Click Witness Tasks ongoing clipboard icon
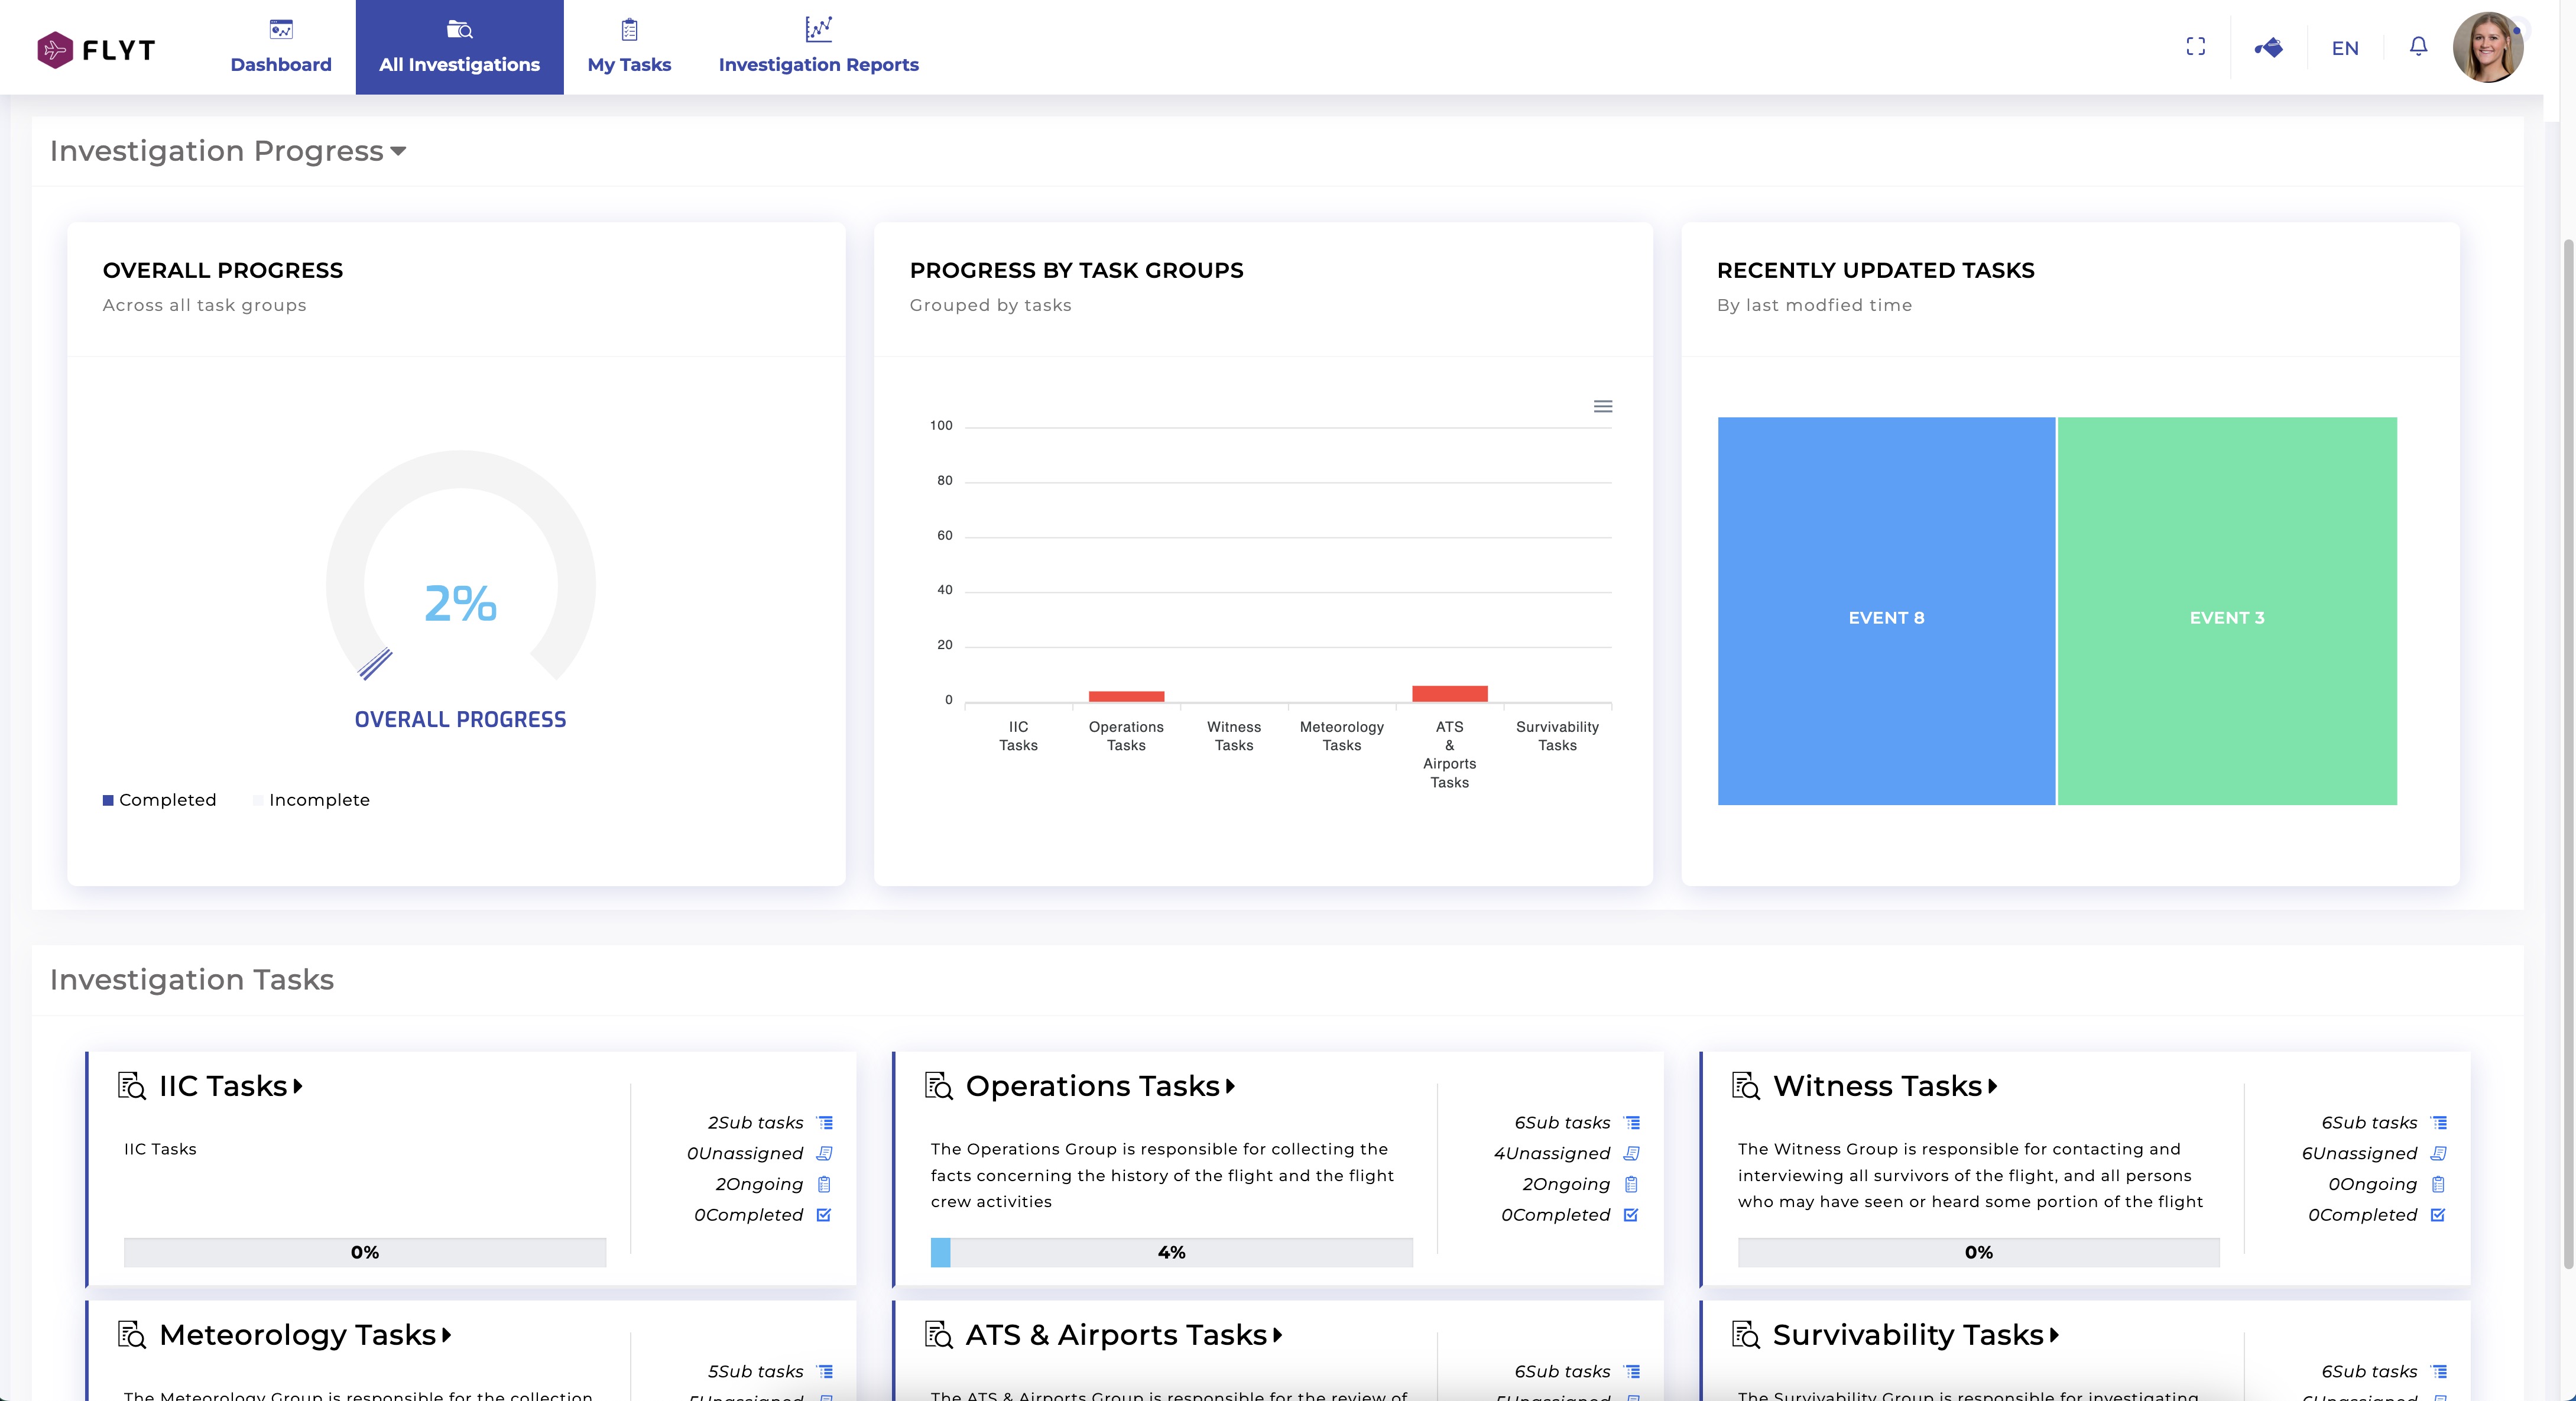This screenshot has height=1401, width=2576. coord(2438,1185)
